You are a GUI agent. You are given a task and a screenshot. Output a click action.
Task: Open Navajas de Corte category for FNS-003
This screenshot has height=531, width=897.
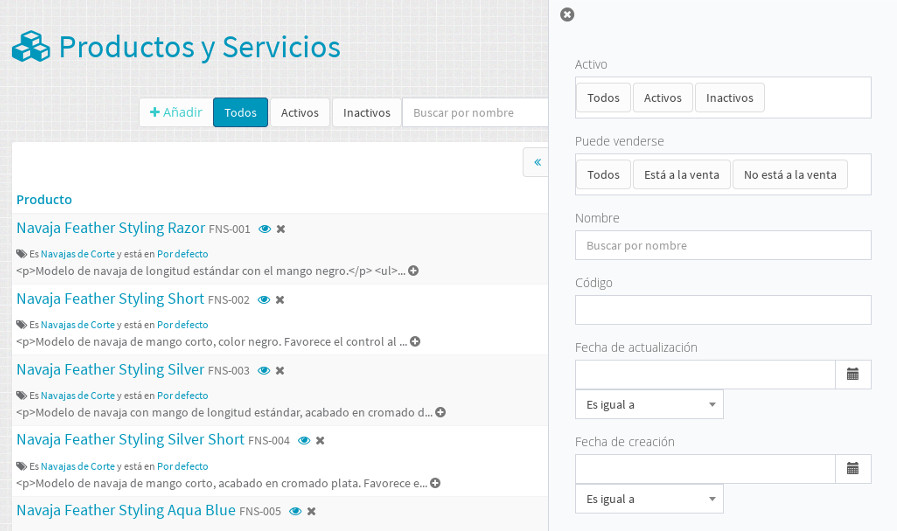[x=78, y=396]
